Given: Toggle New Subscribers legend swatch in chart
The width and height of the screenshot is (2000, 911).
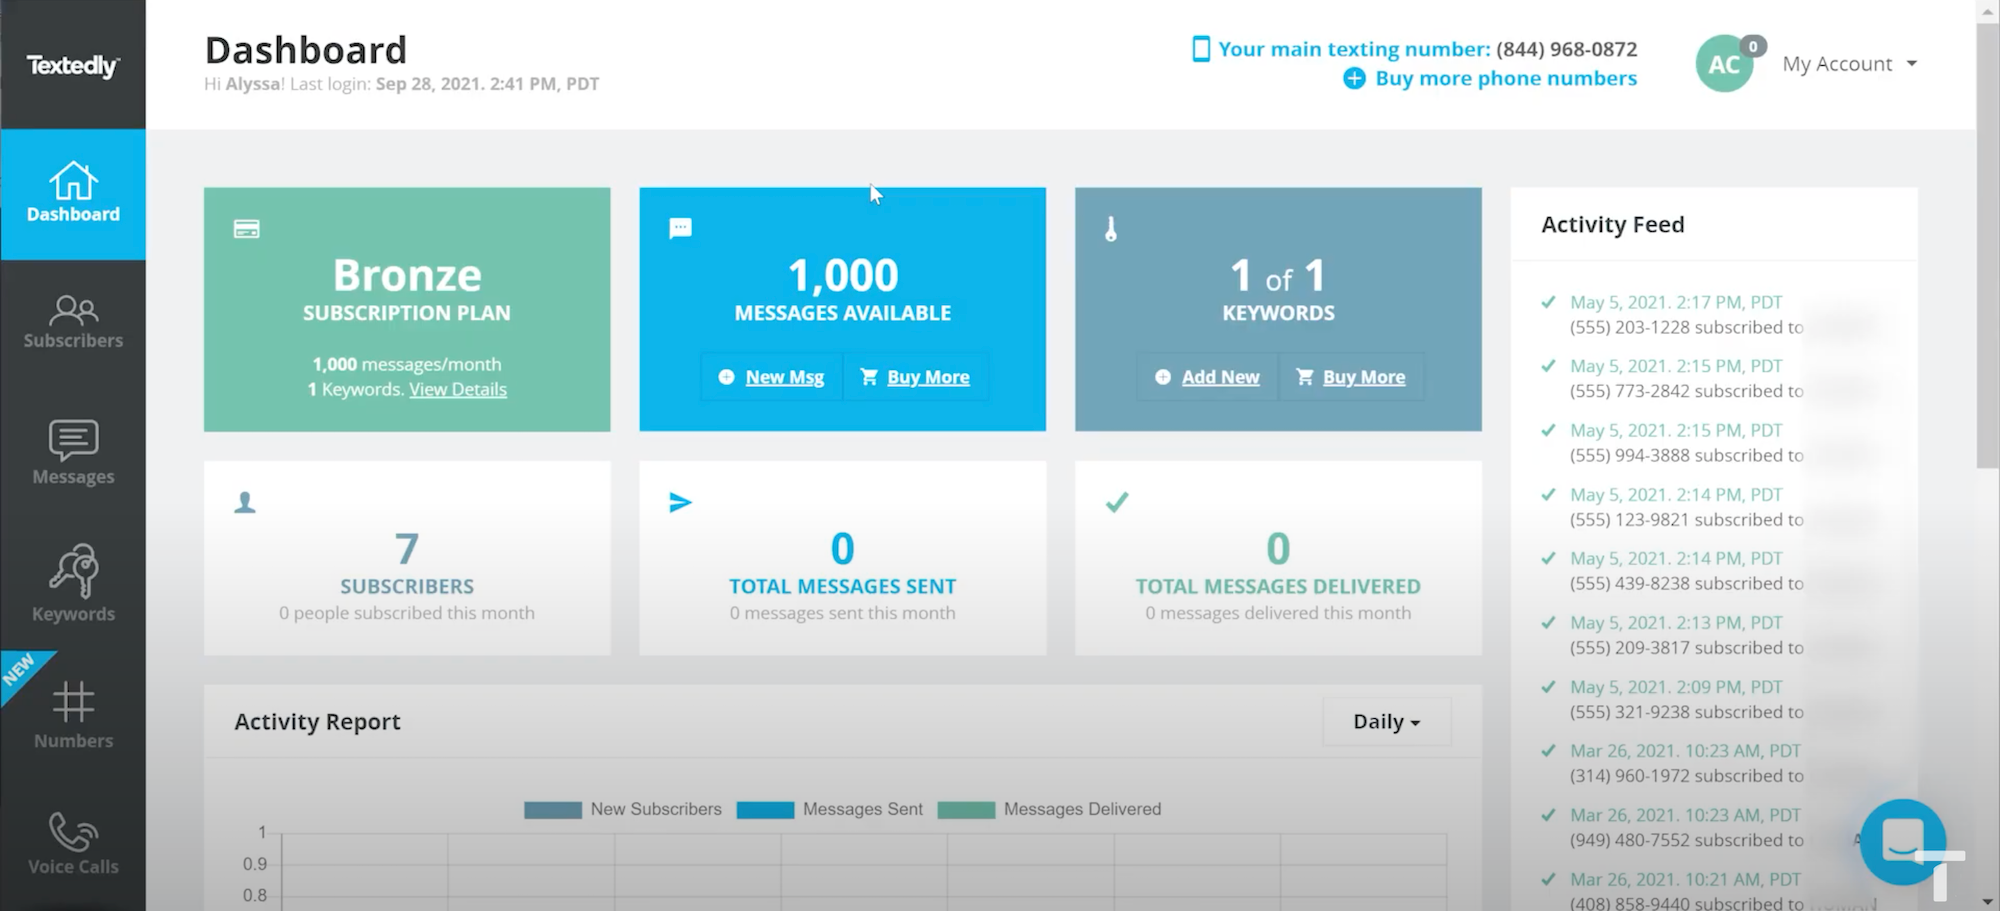Looking at the screenshot, I should 553,810.
